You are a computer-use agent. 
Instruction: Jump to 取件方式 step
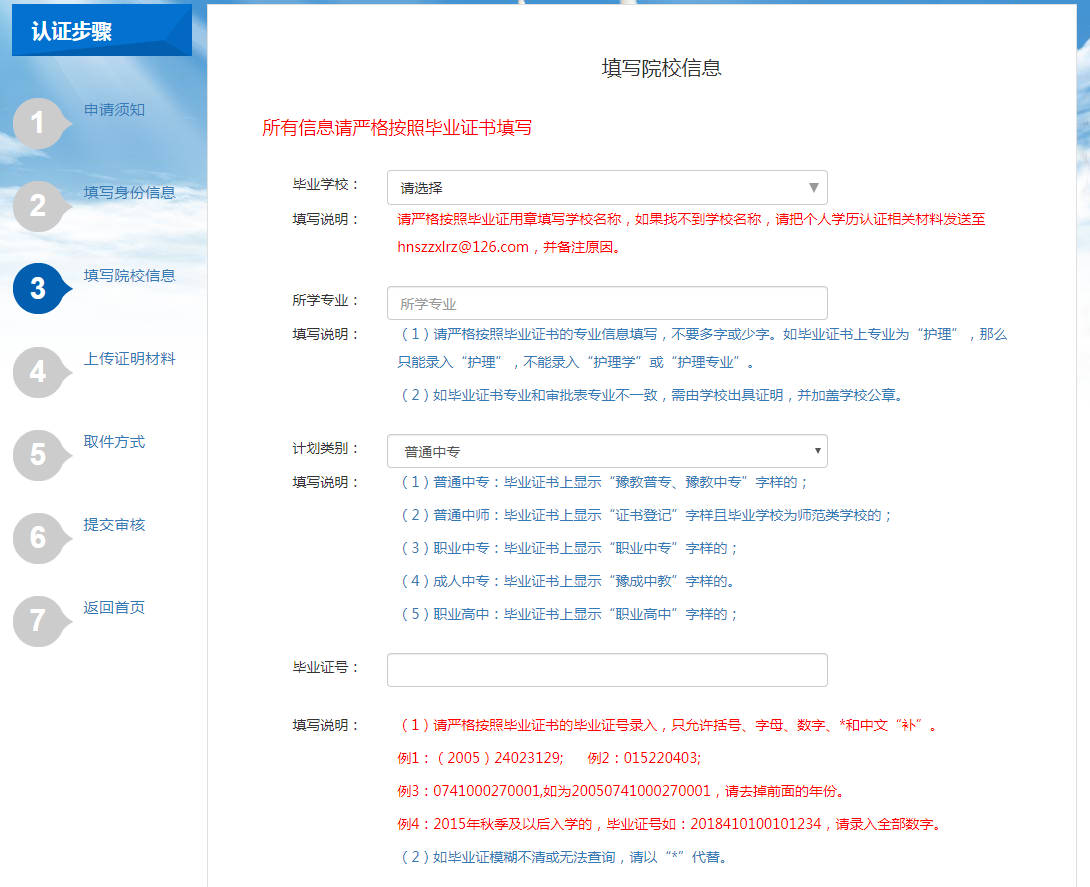coord(114,442)
